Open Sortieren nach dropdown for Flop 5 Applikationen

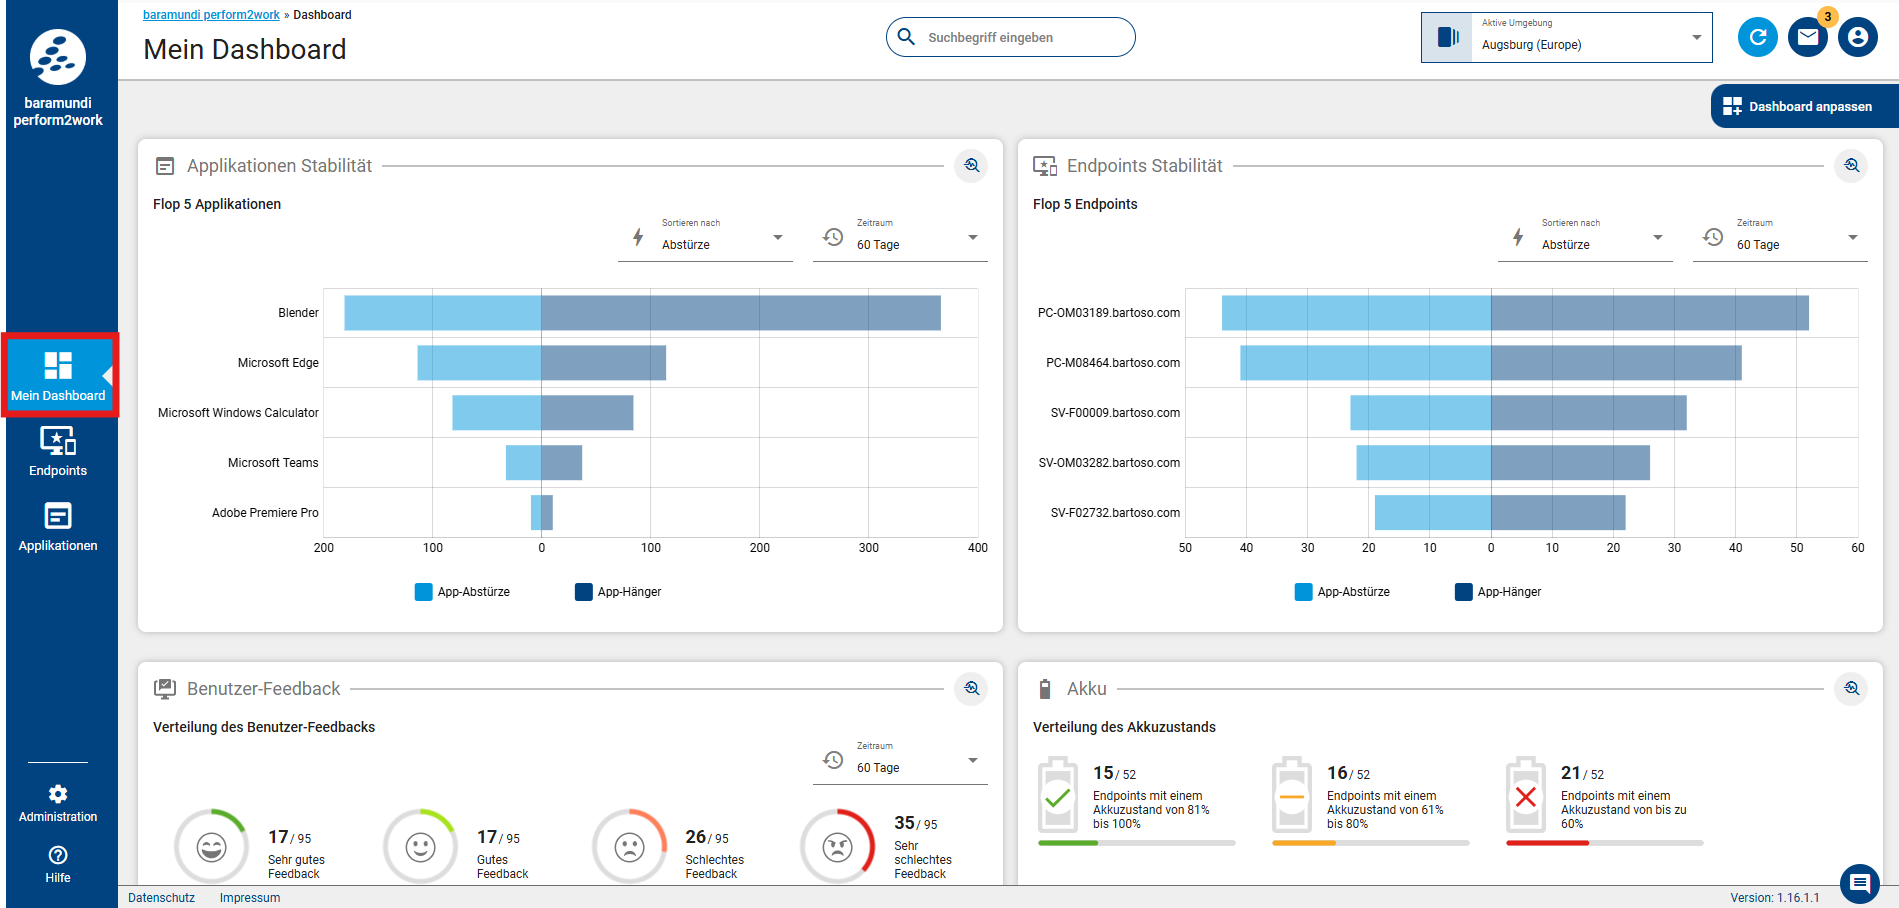point(705,238)
